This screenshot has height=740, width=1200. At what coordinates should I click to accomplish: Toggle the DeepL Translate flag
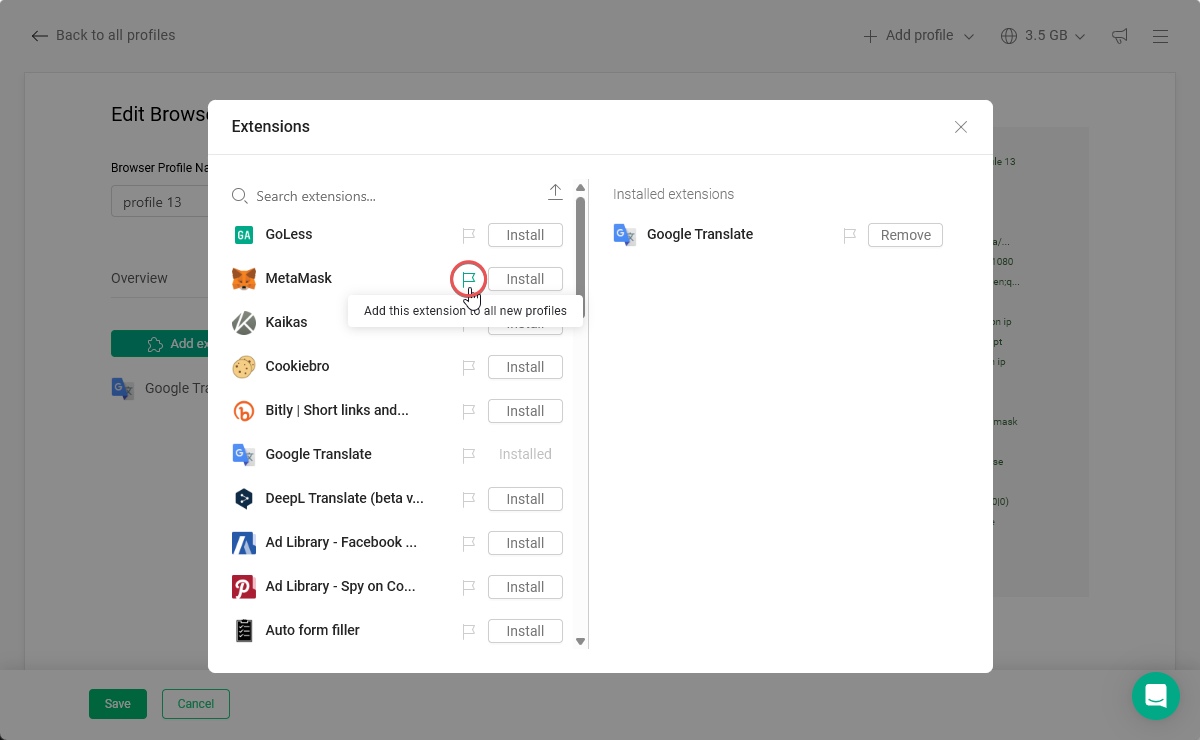468,499
